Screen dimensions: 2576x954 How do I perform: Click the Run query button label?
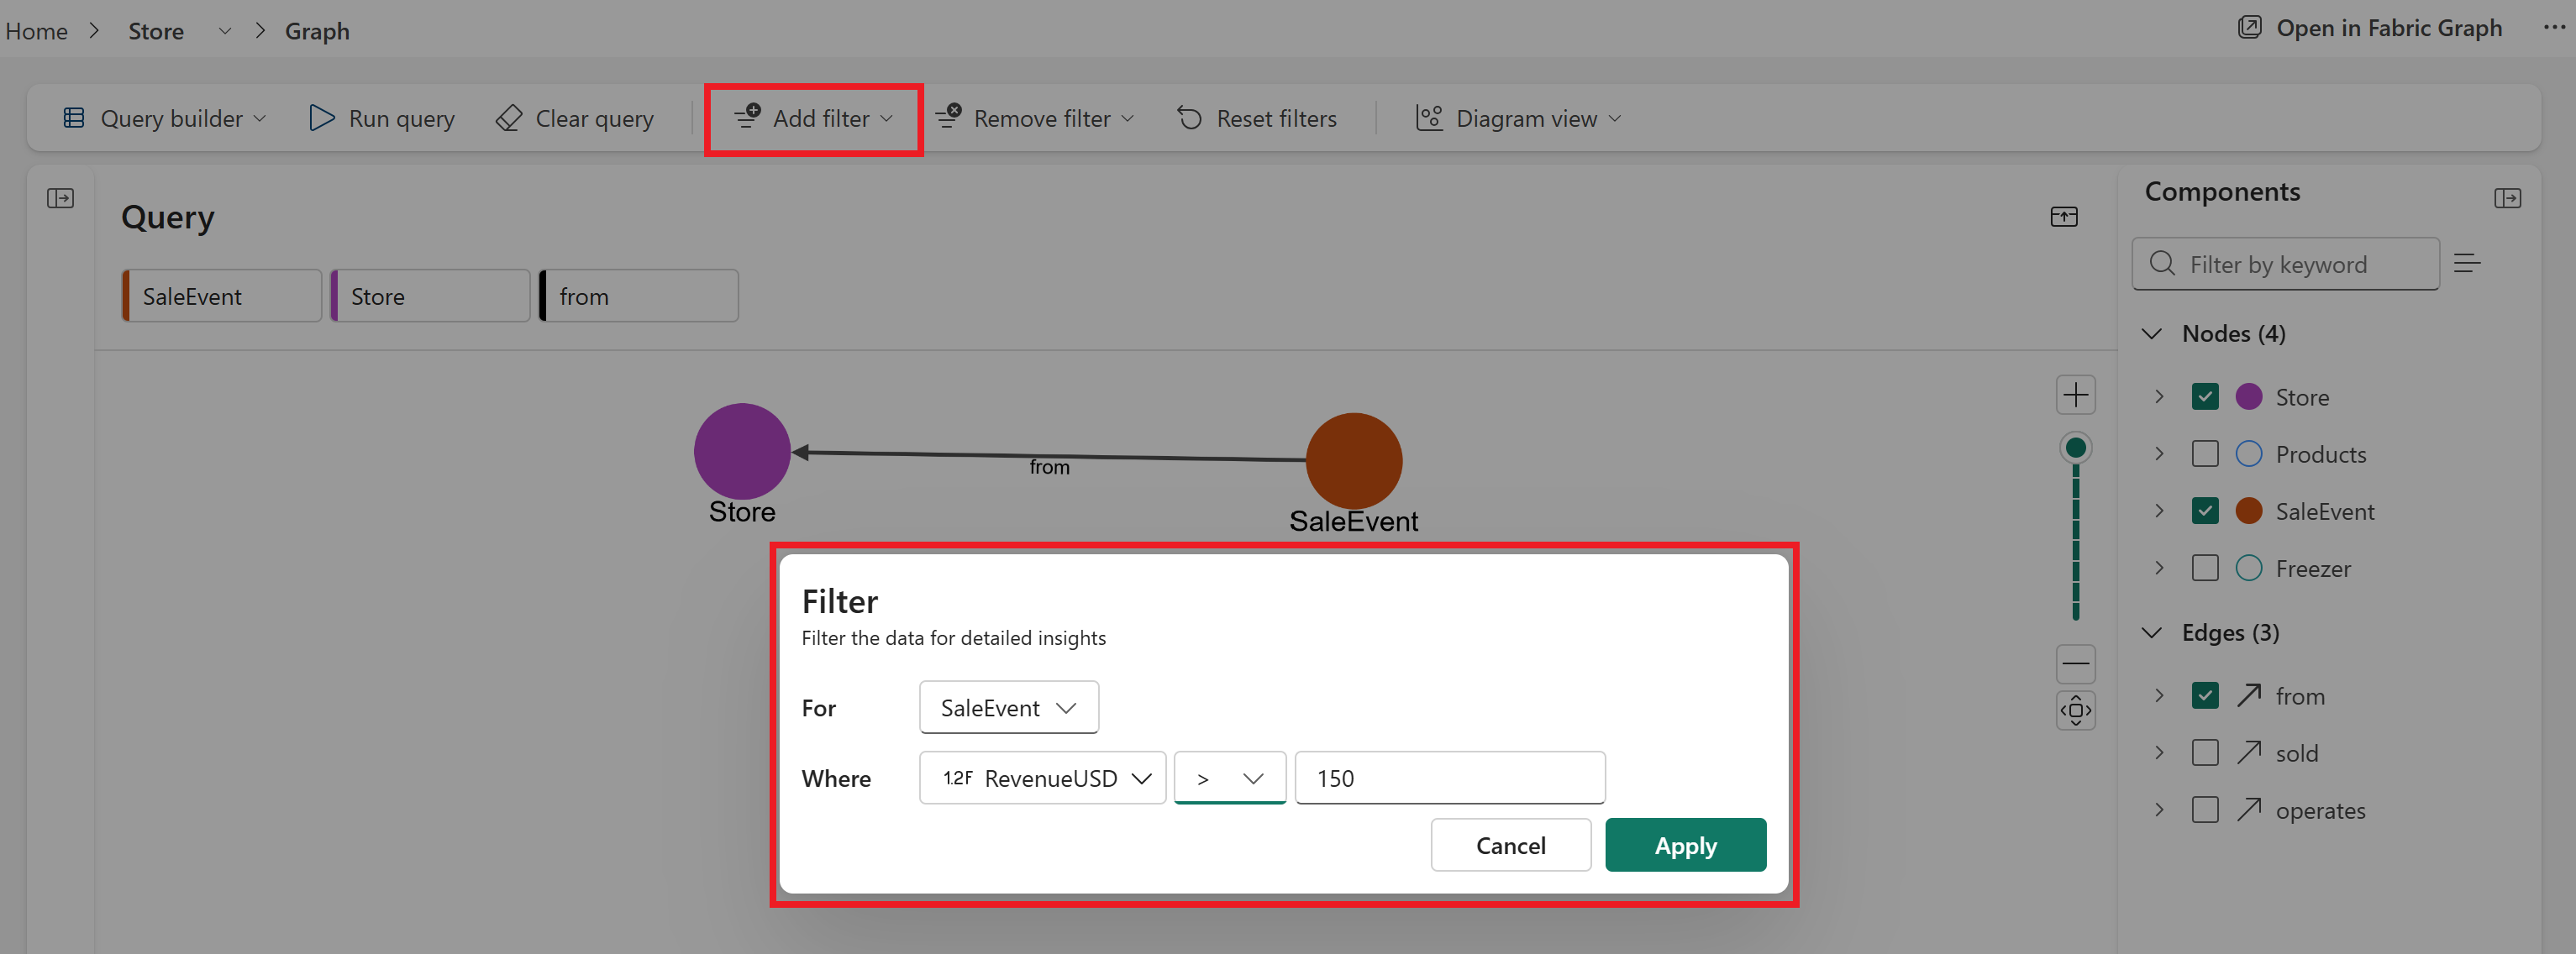401,118
